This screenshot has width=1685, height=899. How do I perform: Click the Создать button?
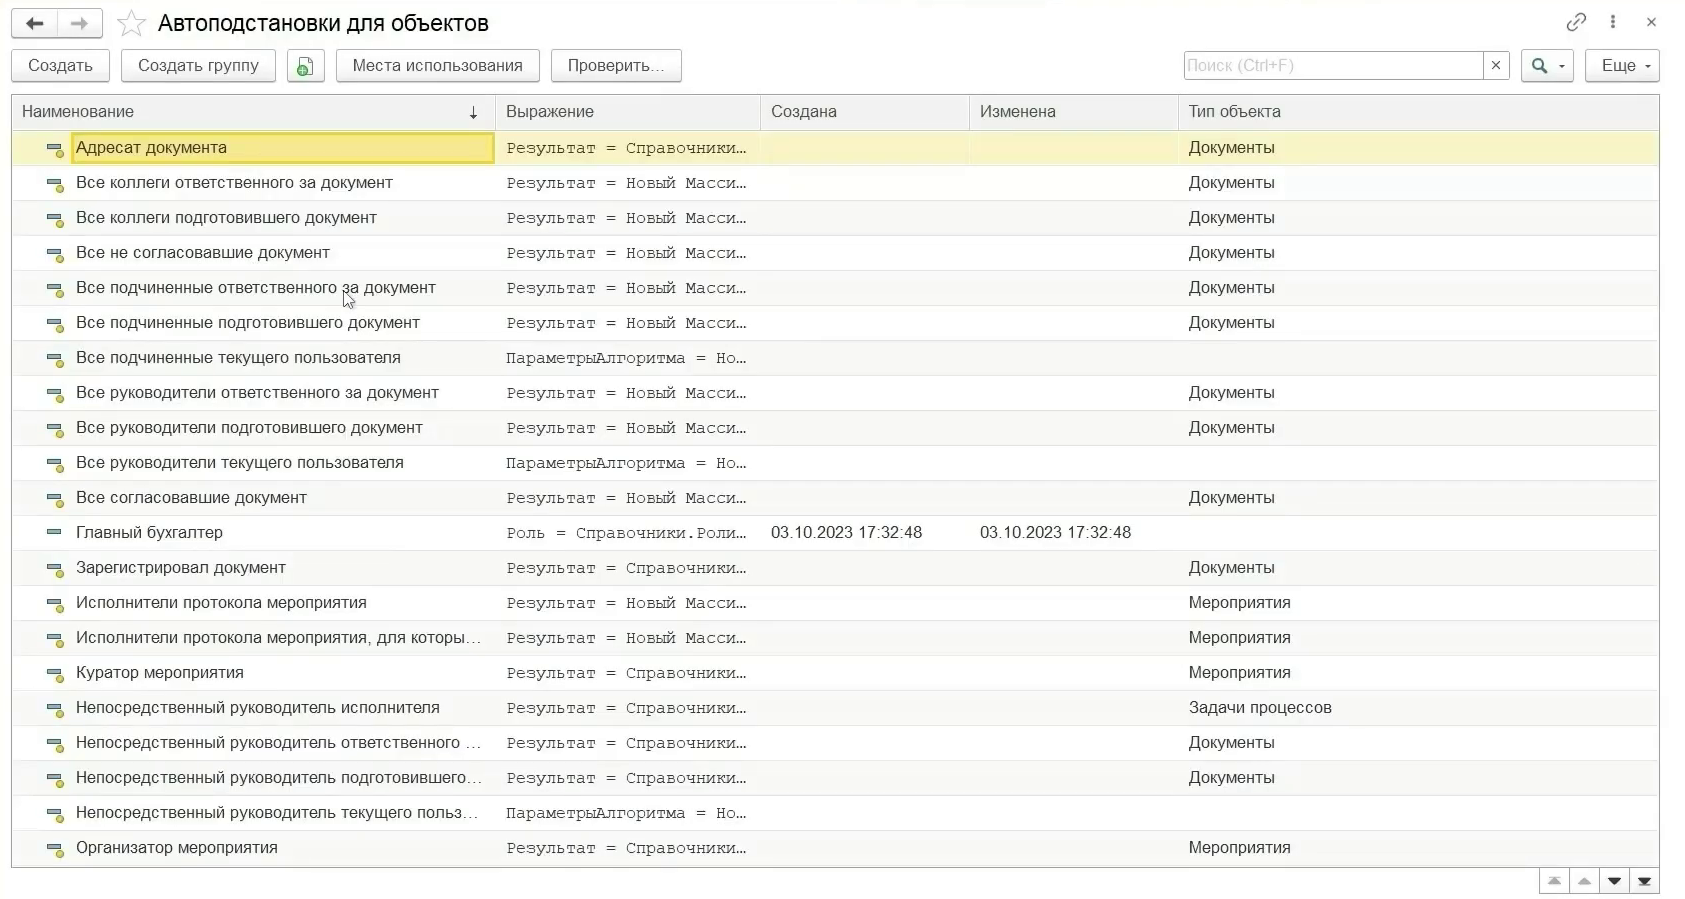tap(60, 66)
